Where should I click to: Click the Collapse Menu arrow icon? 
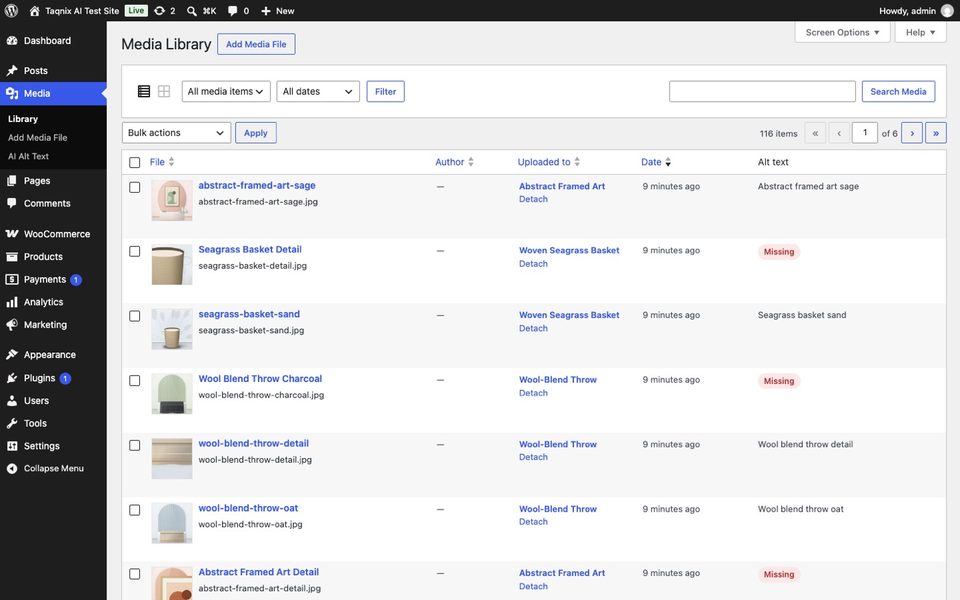tap(12, 468)
